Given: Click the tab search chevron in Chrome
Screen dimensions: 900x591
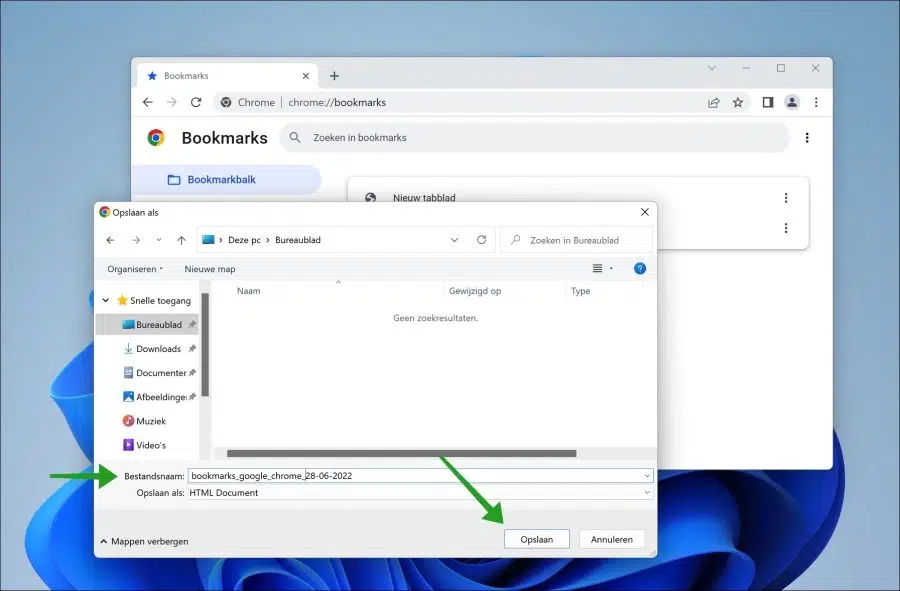Looking at the screenshot, I should point(712,68).
